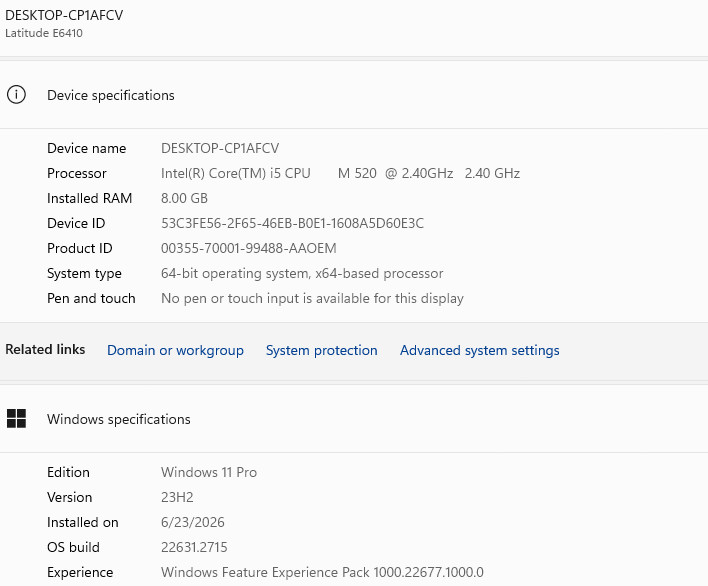Select the 23H2 version value
The width and height of the screenshot is (708, 586).
pos(177,497)
